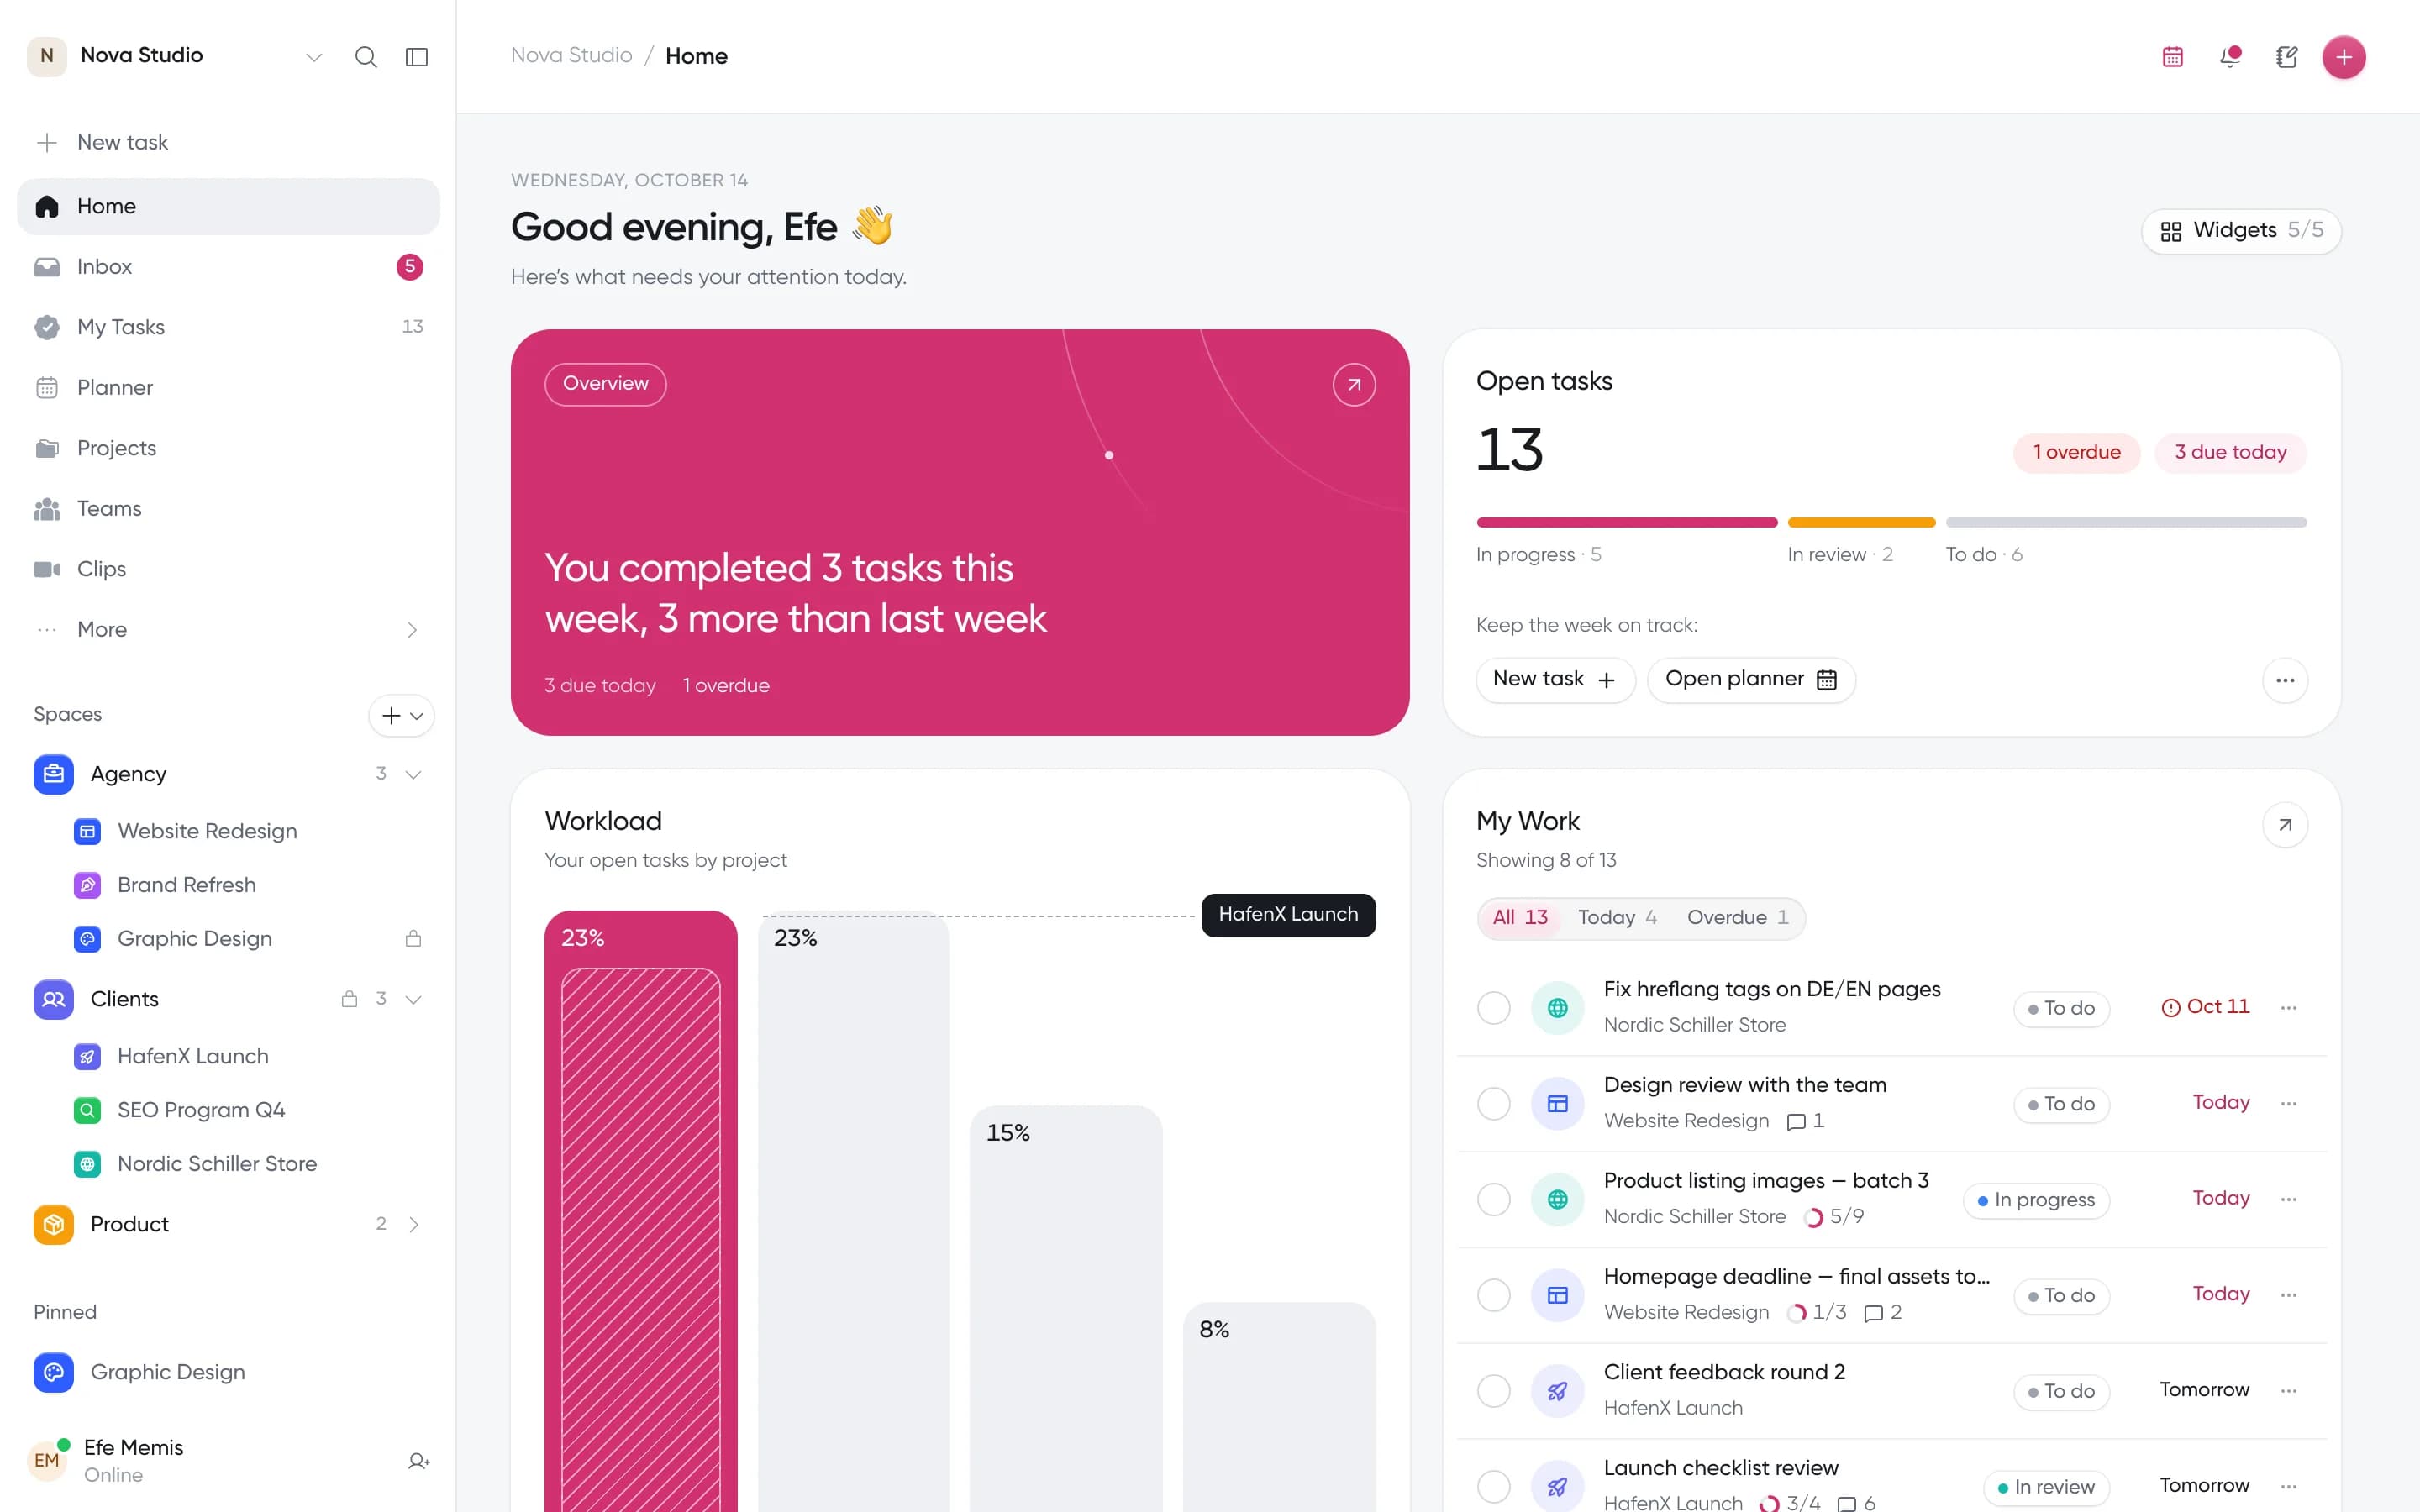Click the notes compose icon in top bar
This screenshot has height=1512, width=2420.
2287,57
